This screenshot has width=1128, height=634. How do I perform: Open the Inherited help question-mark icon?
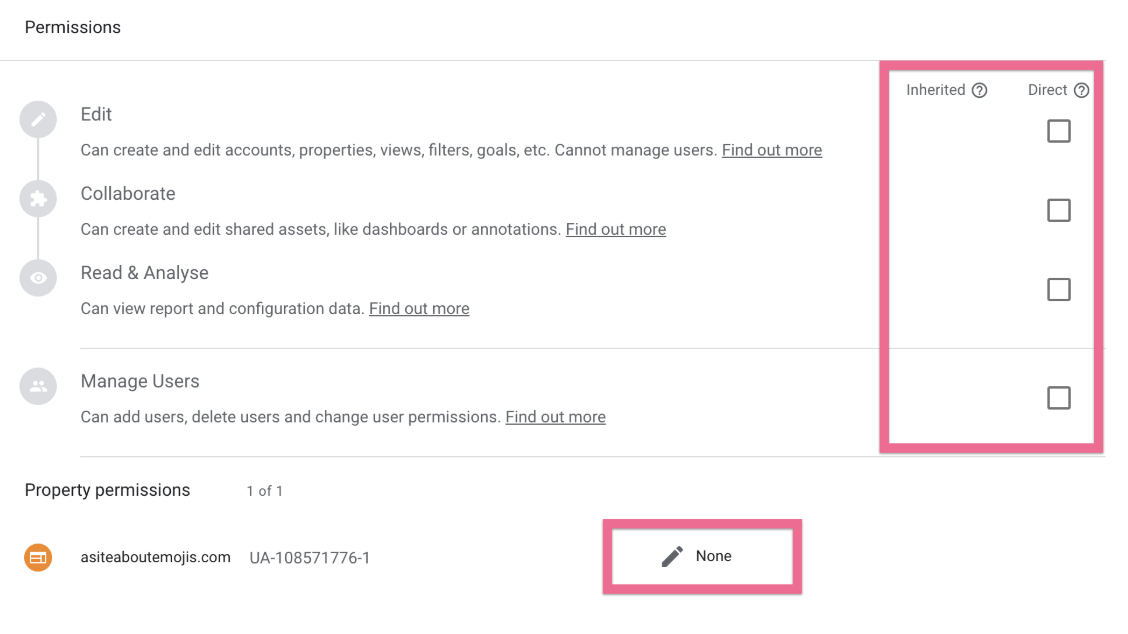pos(980,90)
